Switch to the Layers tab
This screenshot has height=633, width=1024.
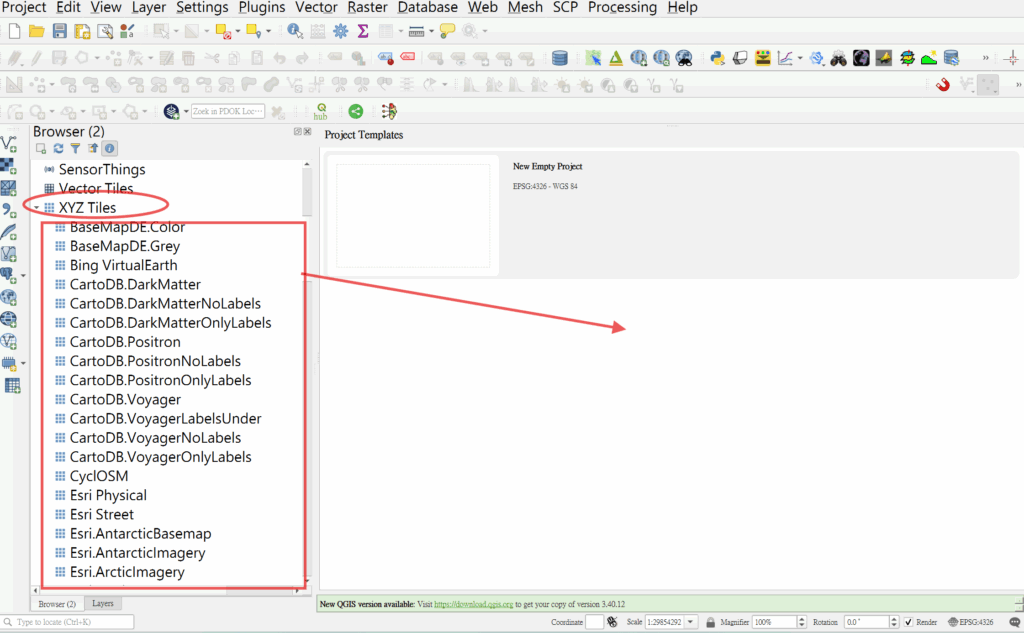[x=102, y=604]
